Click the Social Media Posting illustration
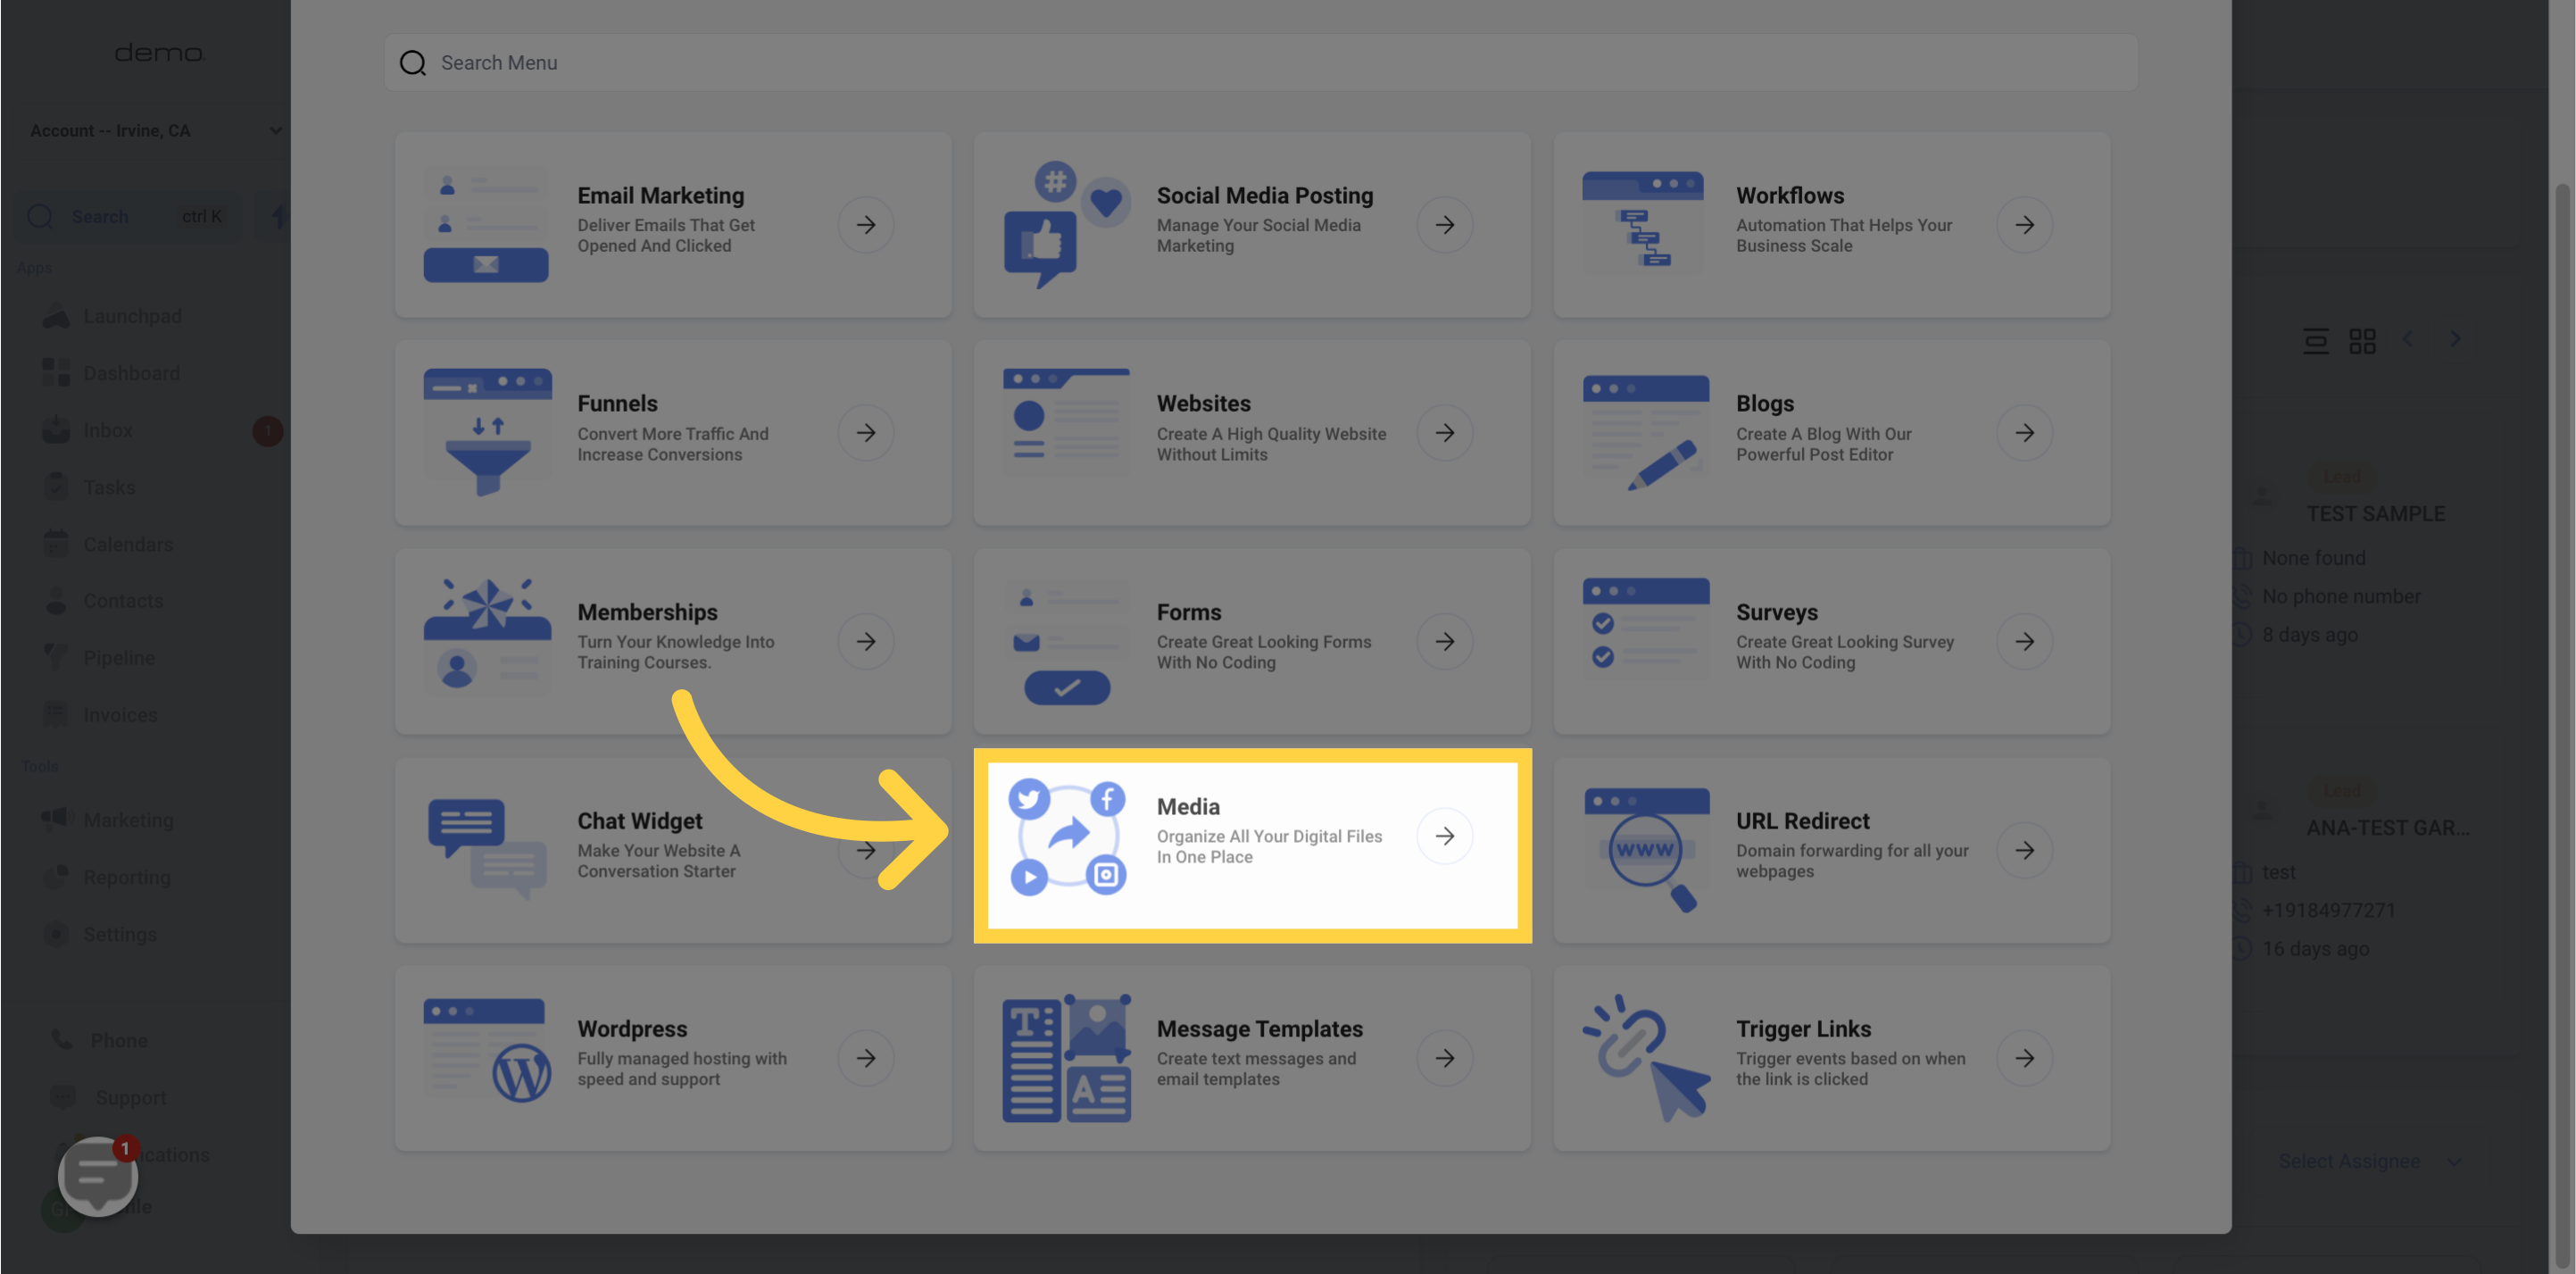 pyautogui.click(x=1067, y=225)
